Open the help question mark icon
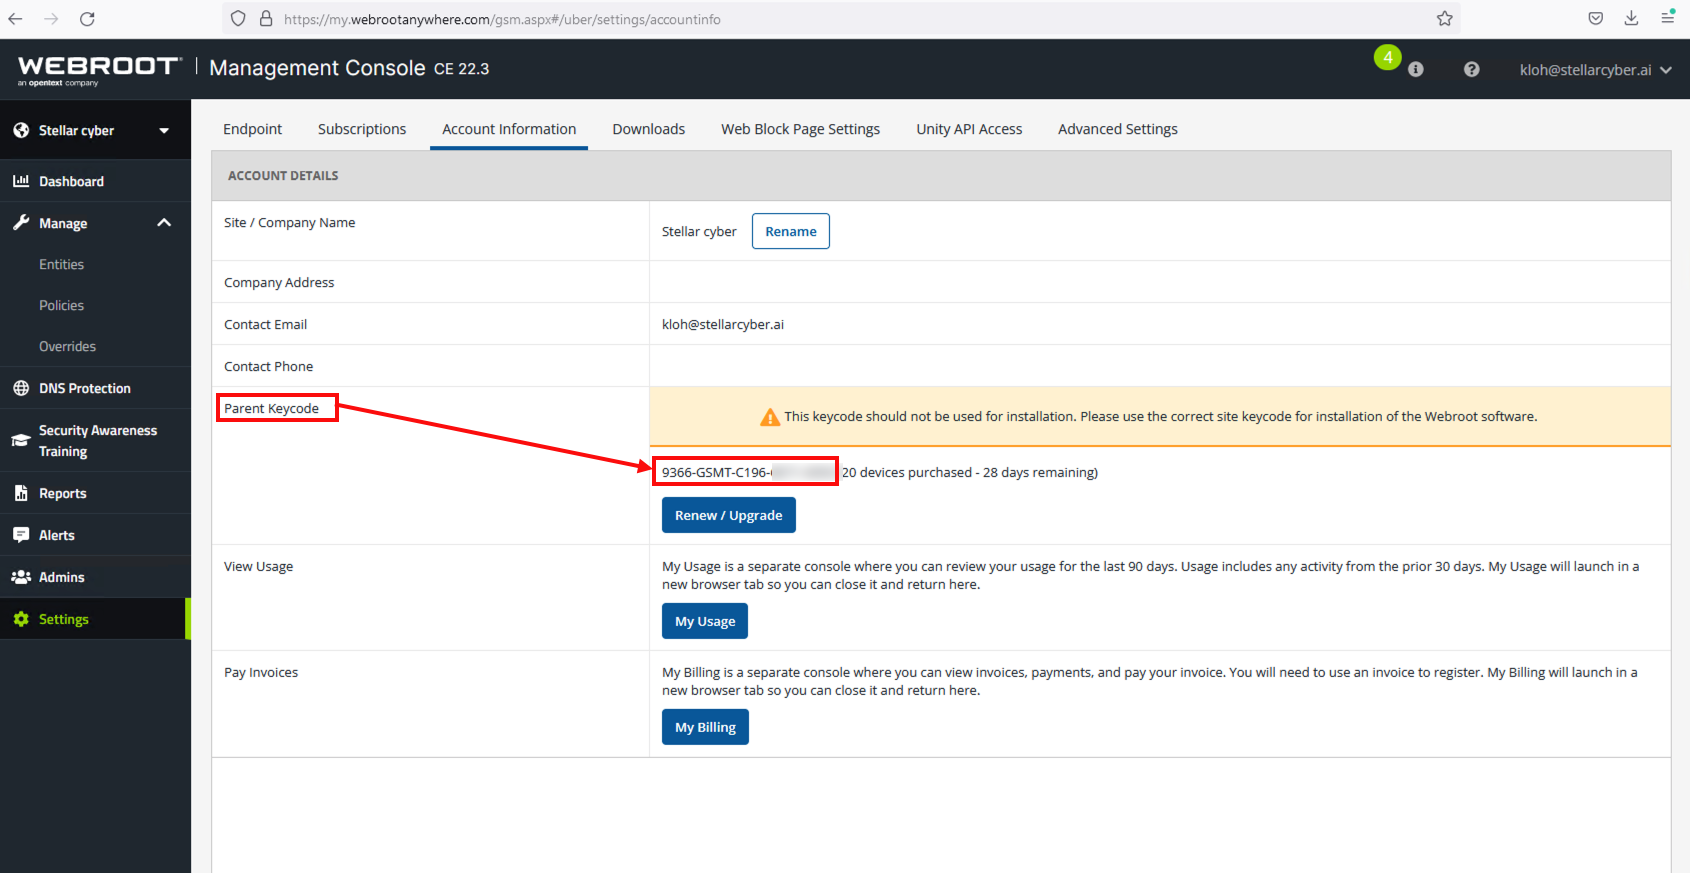Screen dimensions: 1690x873 coord(1471,70)
